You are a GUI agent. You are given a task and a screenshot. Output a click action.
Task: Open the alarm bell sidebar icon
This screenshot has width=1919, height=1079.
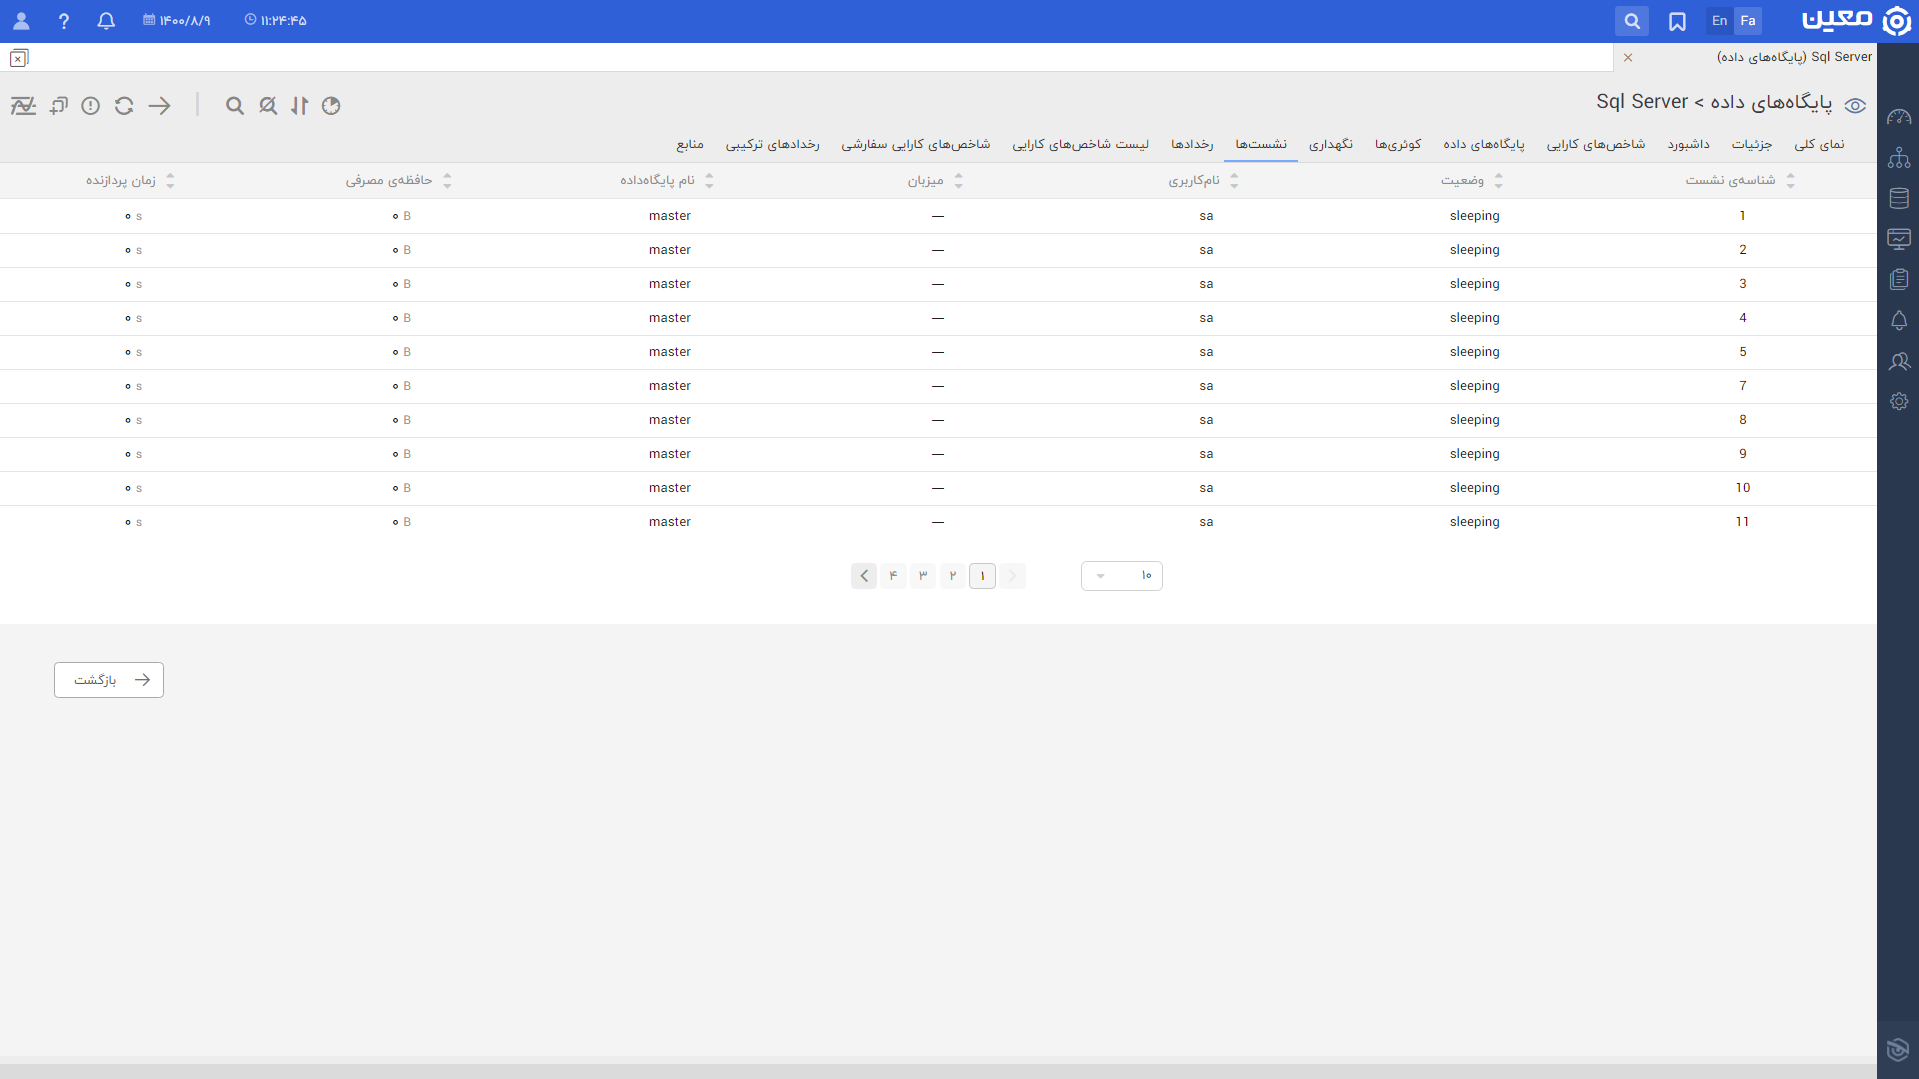(1899, 320)
